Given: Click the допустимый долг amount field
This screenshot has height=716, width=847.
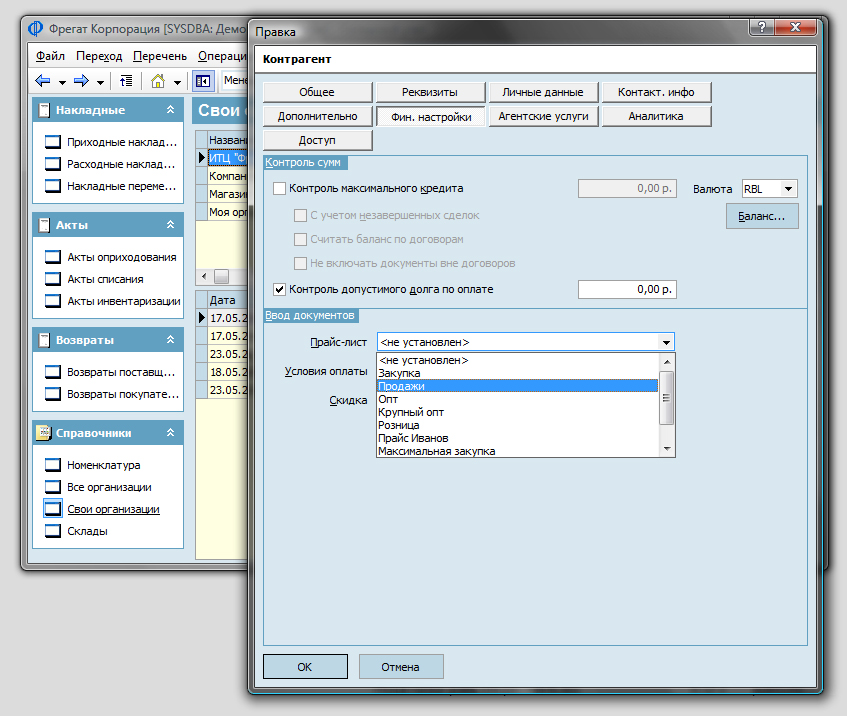Looking at the screenshot, I should tap(627, 290).
